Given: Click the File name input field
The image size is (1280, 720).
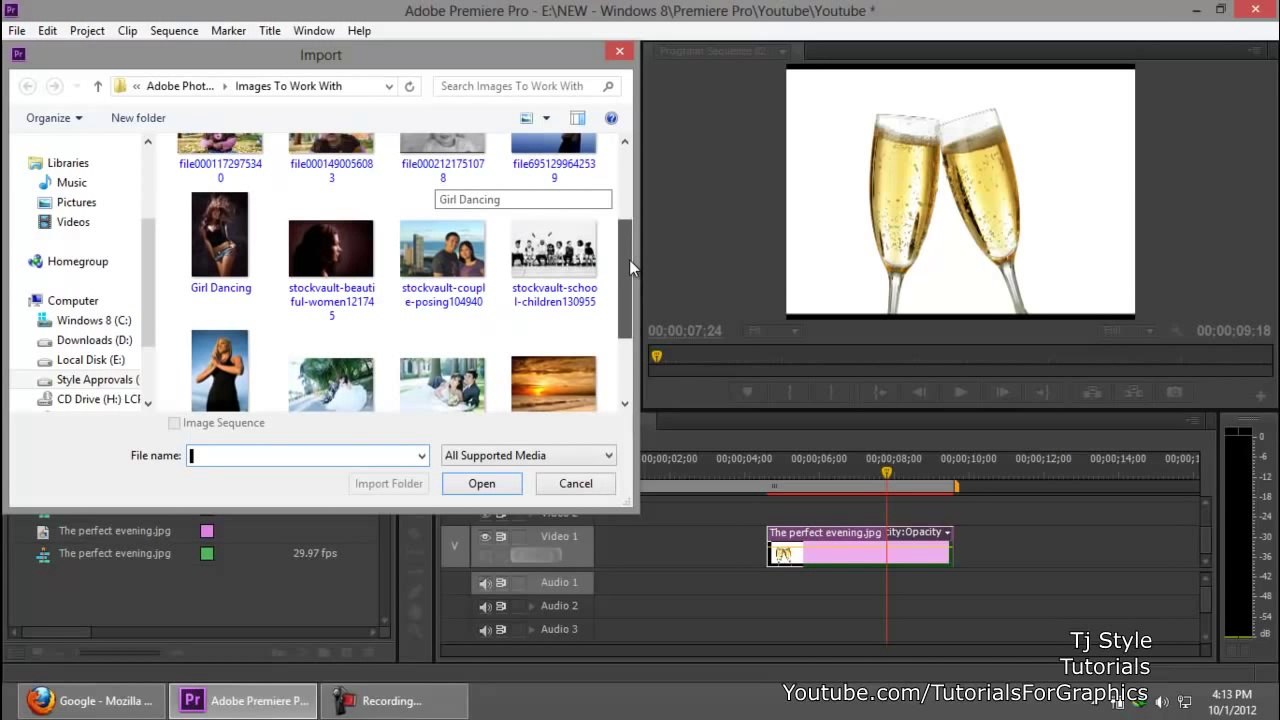Looking at the screenshot, I should [307, 456].
